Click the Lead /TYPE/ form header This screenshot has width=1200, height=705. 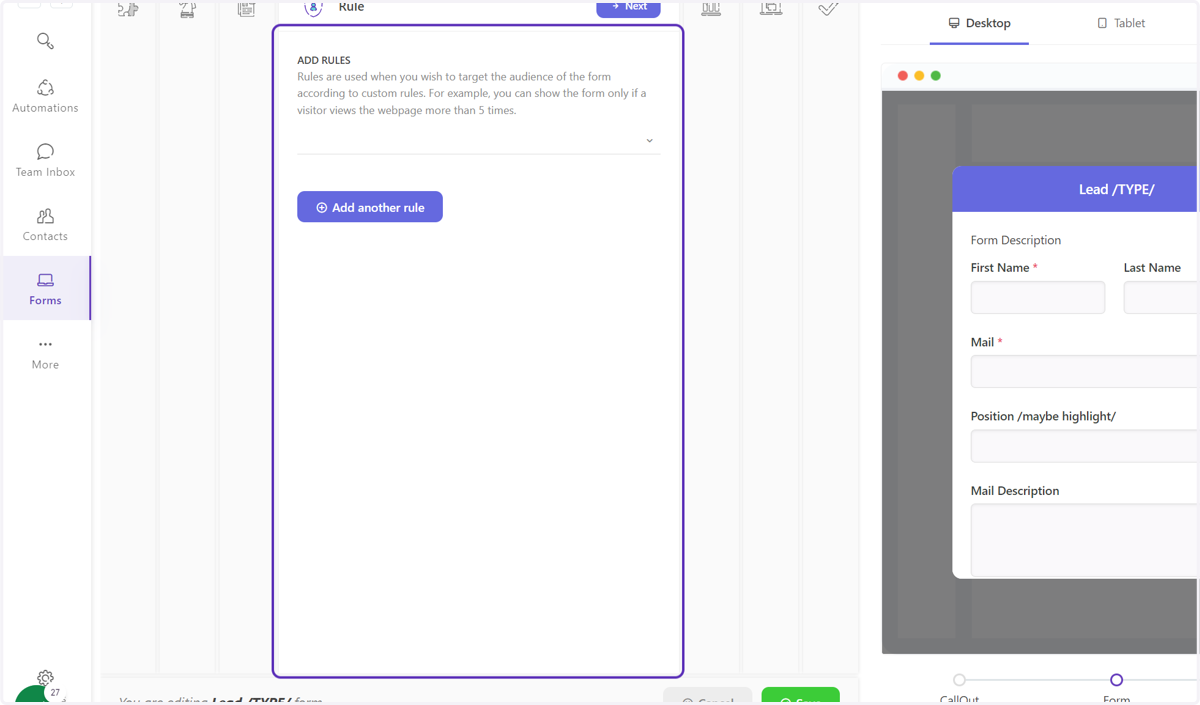pyautogui.click(x=1075, y=189)
